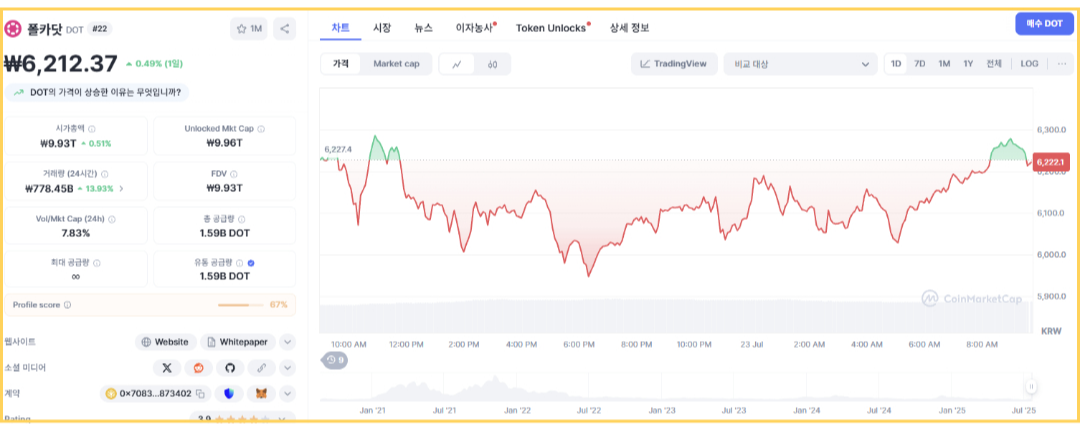
Task: Open the X (Twitter) social link
Action: click(x=167, y=368)
